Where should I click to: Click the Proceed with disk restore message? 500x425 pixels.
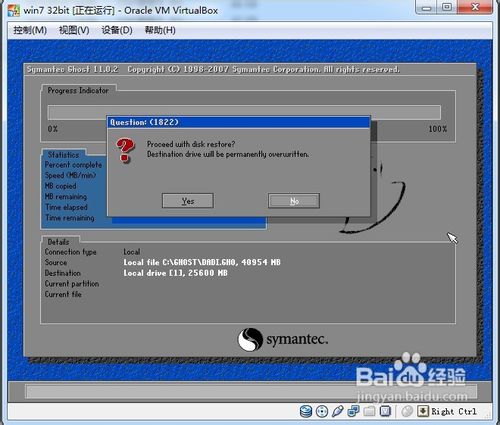[x=191, y=144]
